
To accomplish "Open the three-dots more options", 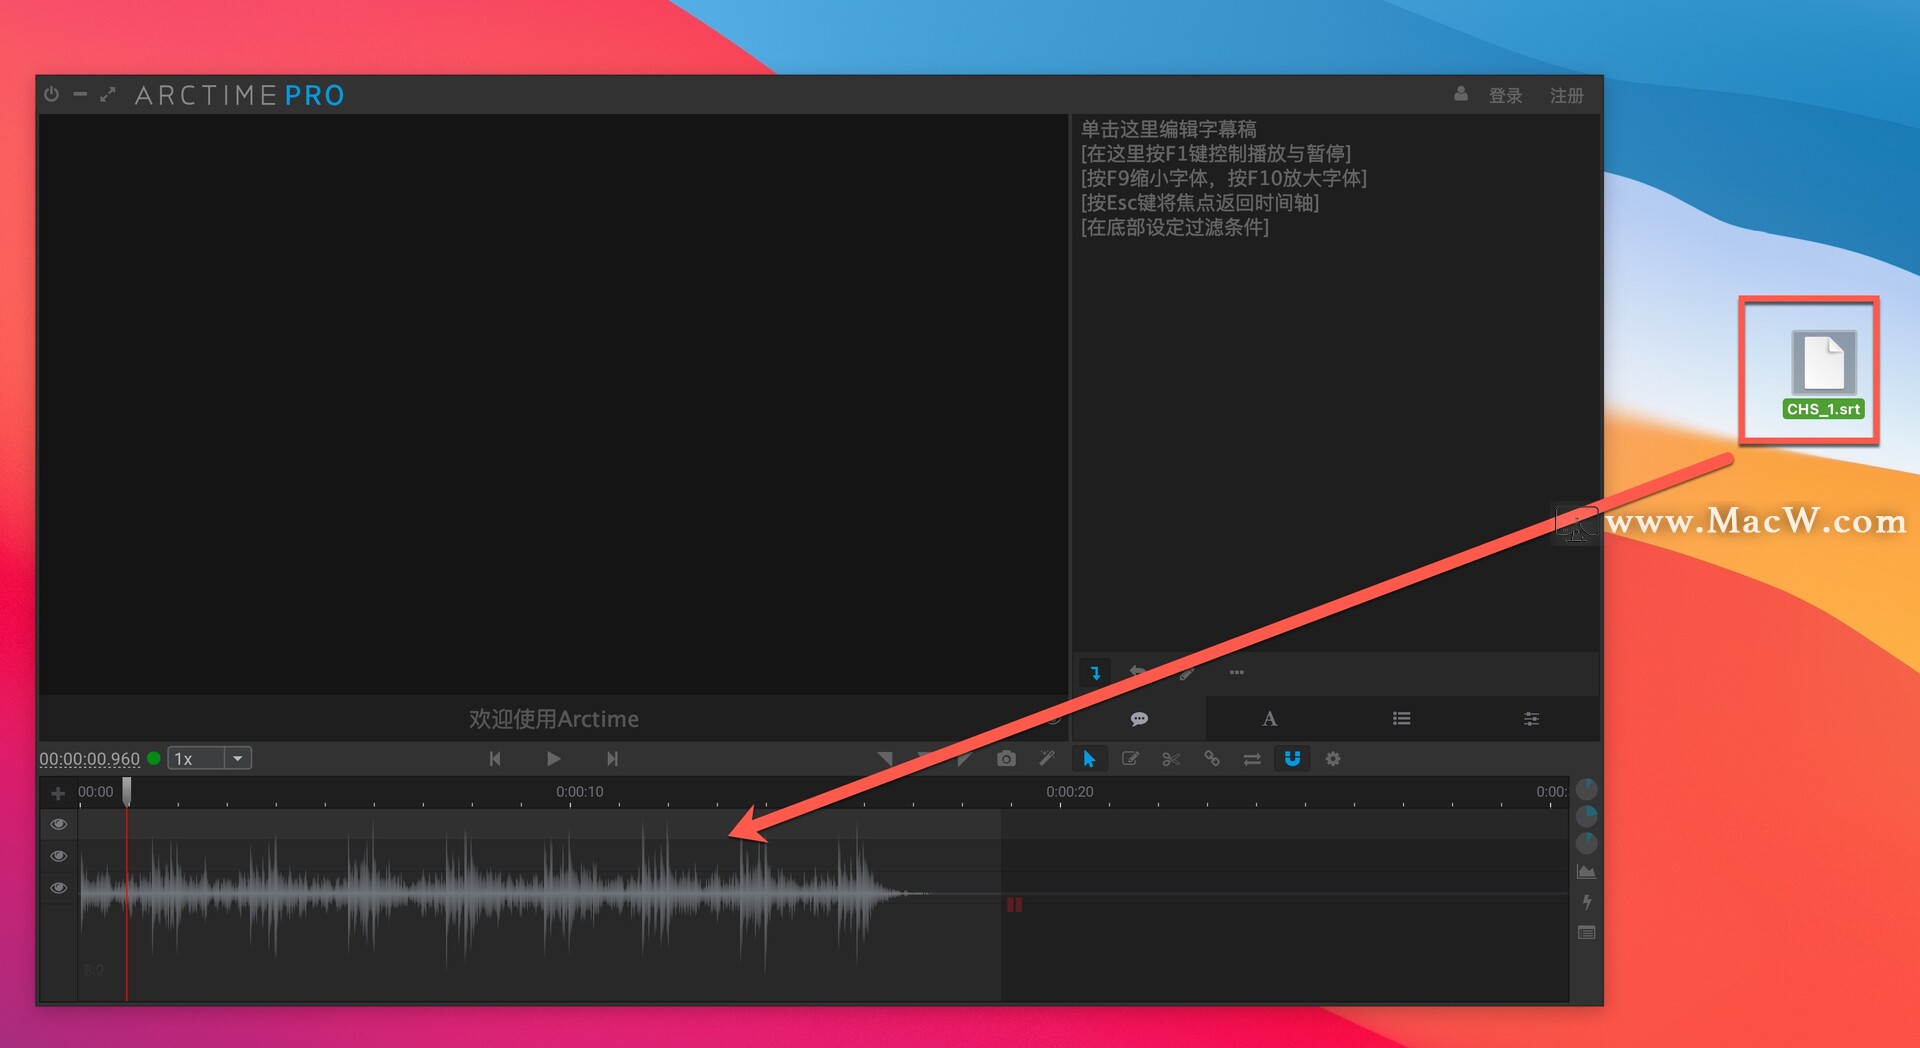I will tap(1237, 672).
